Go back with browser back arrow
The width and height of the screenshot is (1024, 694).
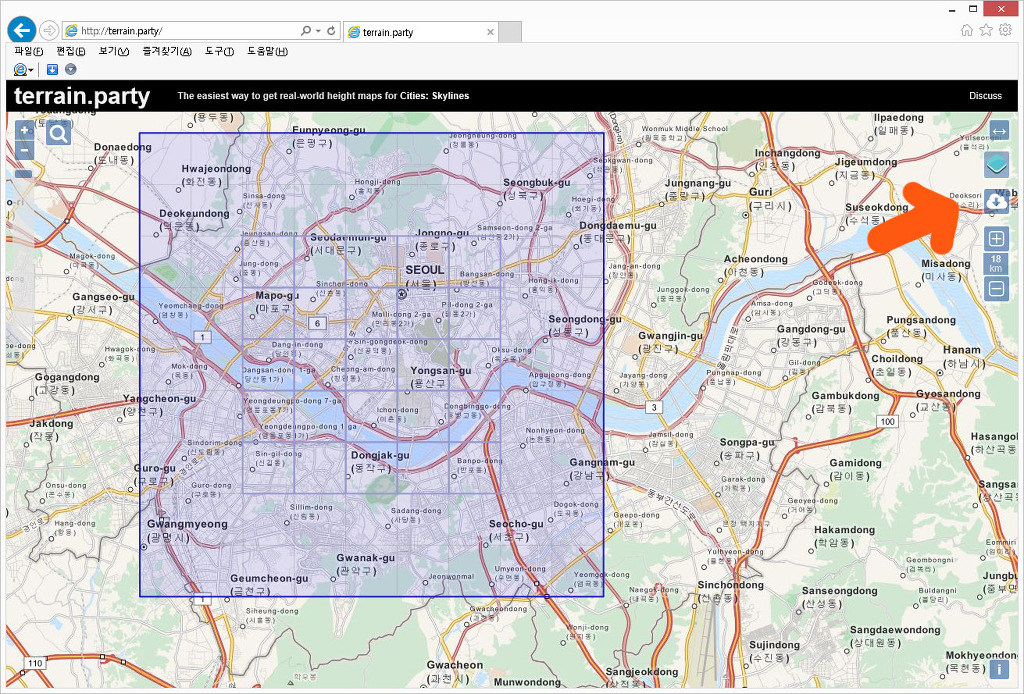point(21,30)
